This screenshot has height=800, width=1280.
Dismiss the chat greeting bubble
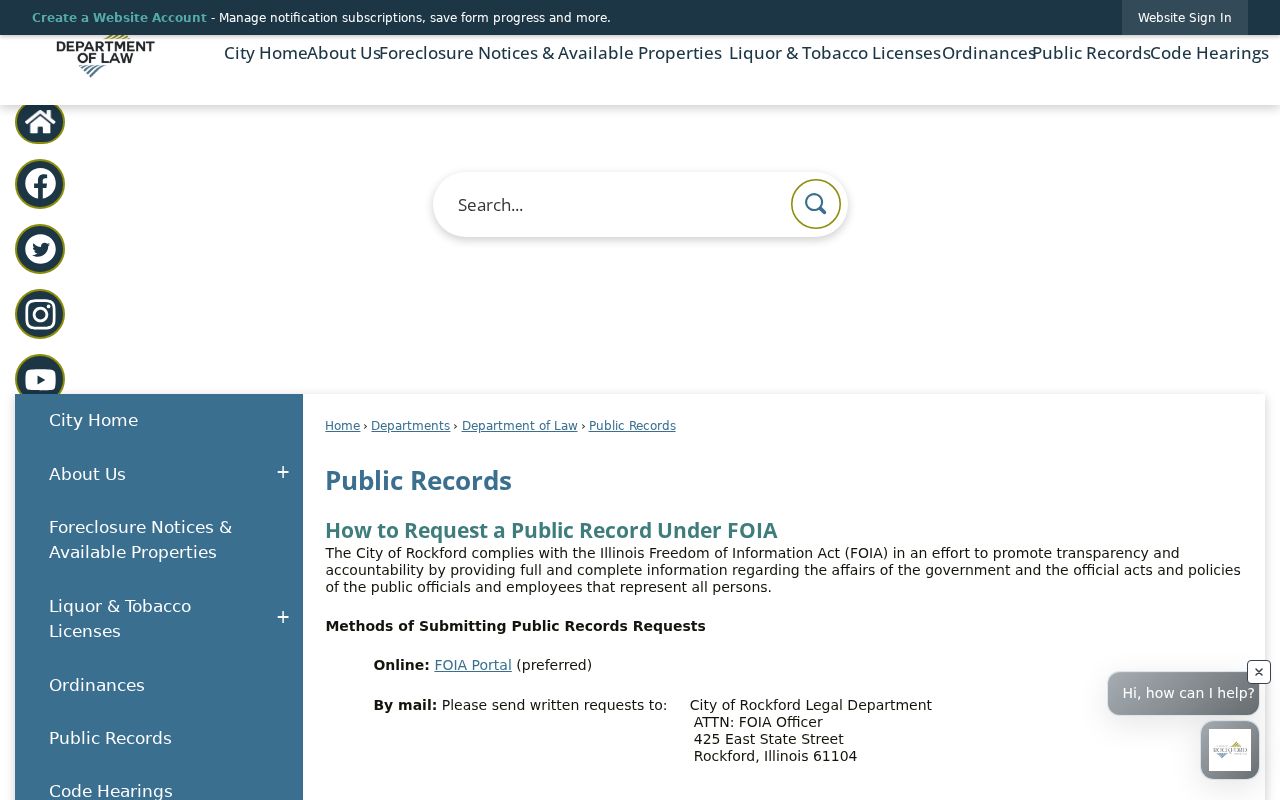[x=1259, y=672]
